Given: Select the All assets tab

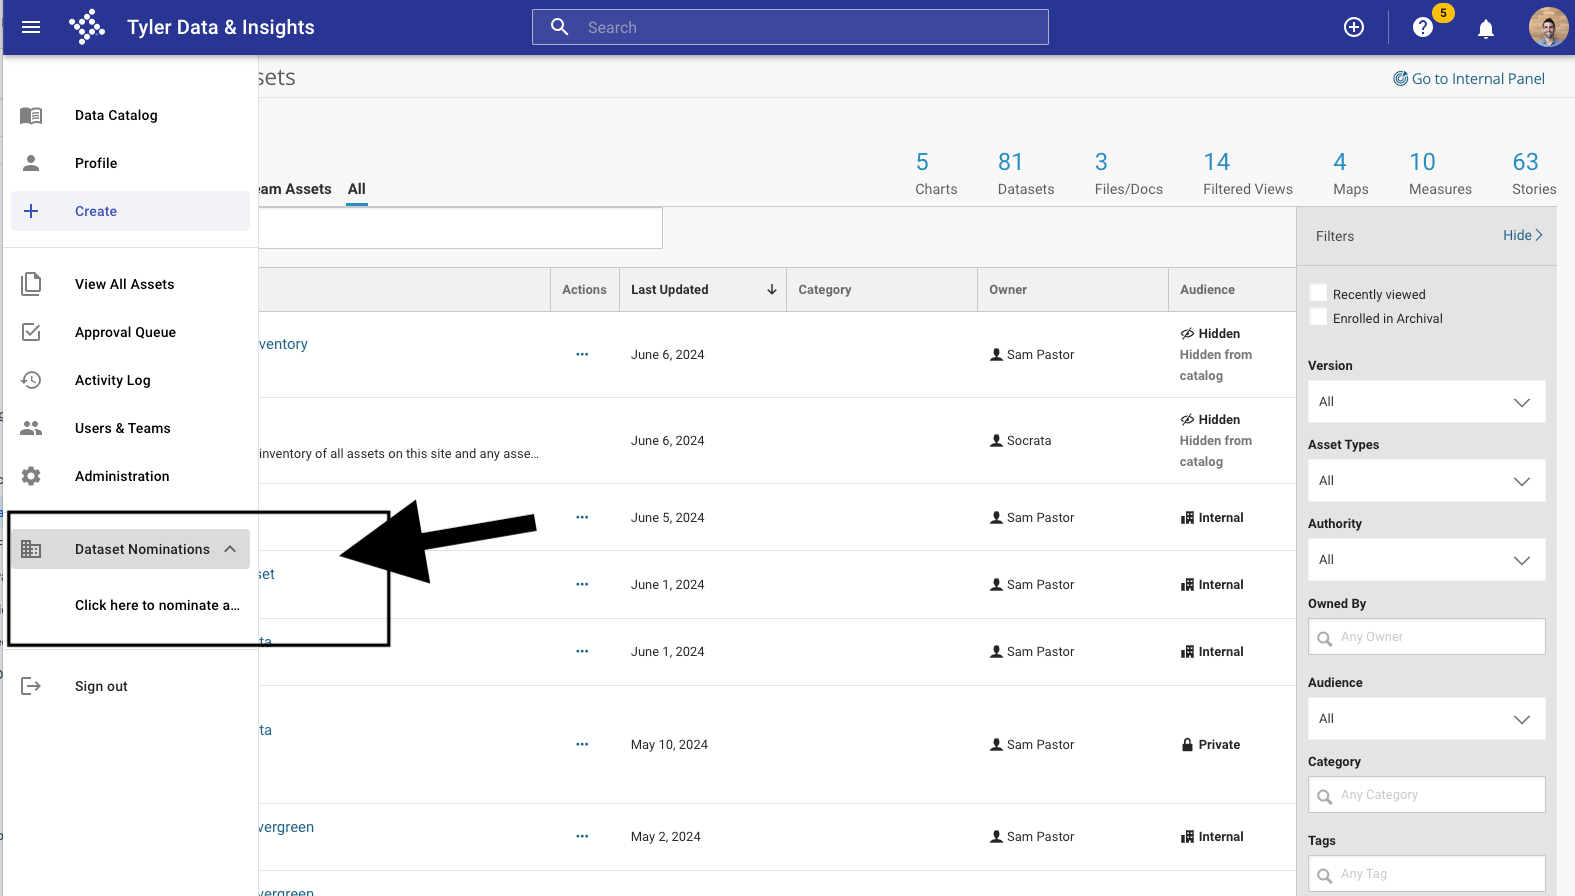Looking at the screenshot, I should point(357,189).
